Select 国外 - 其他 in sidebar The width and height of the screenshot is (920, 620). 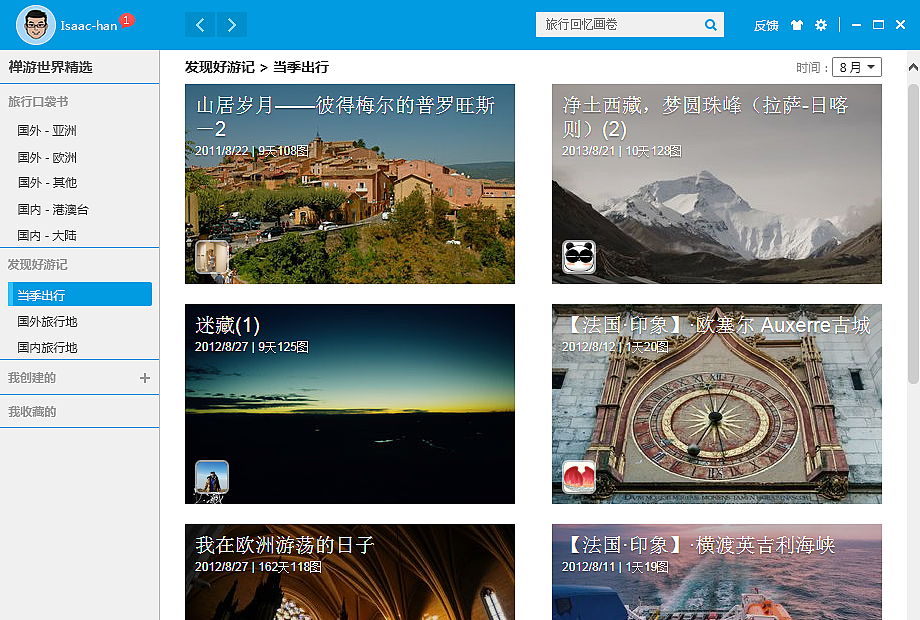(x=47, y=182)
